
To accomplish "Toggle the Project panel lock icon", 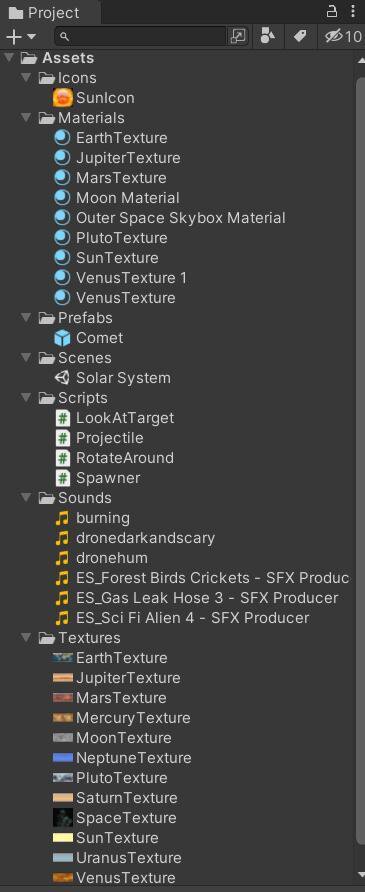I will (x=332, y=11).
